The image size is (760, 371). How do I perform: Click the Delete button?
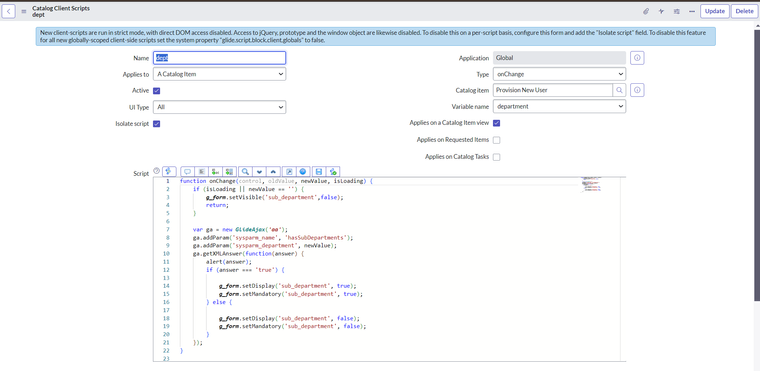click(x=744, y=11)
